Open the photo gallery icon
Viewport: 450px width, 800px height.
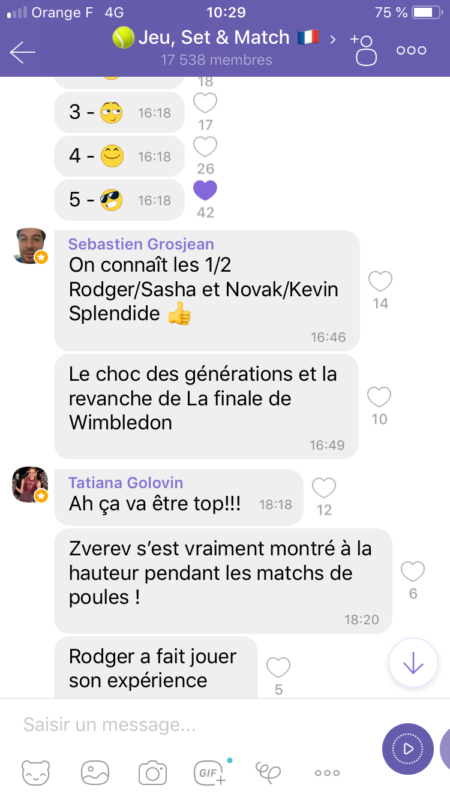[95, 772]
